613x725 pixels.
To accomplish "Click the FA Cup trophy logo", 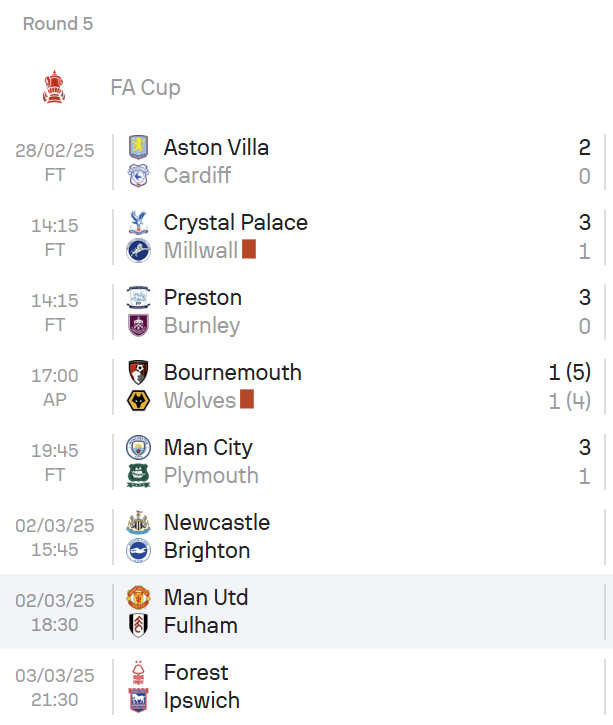I will (x=53, y=87).
